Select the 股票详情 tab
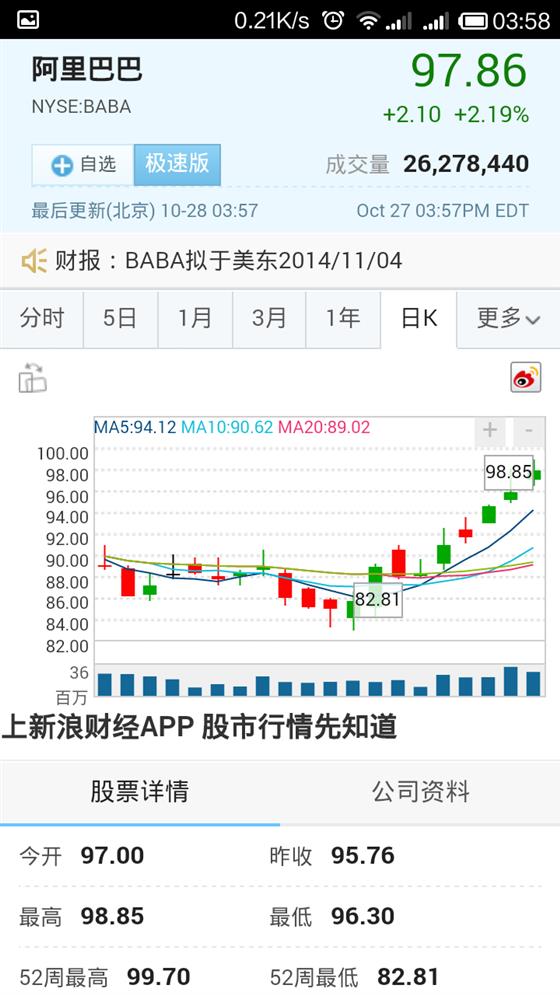This screenshot has width=560, height=995. 140,791
